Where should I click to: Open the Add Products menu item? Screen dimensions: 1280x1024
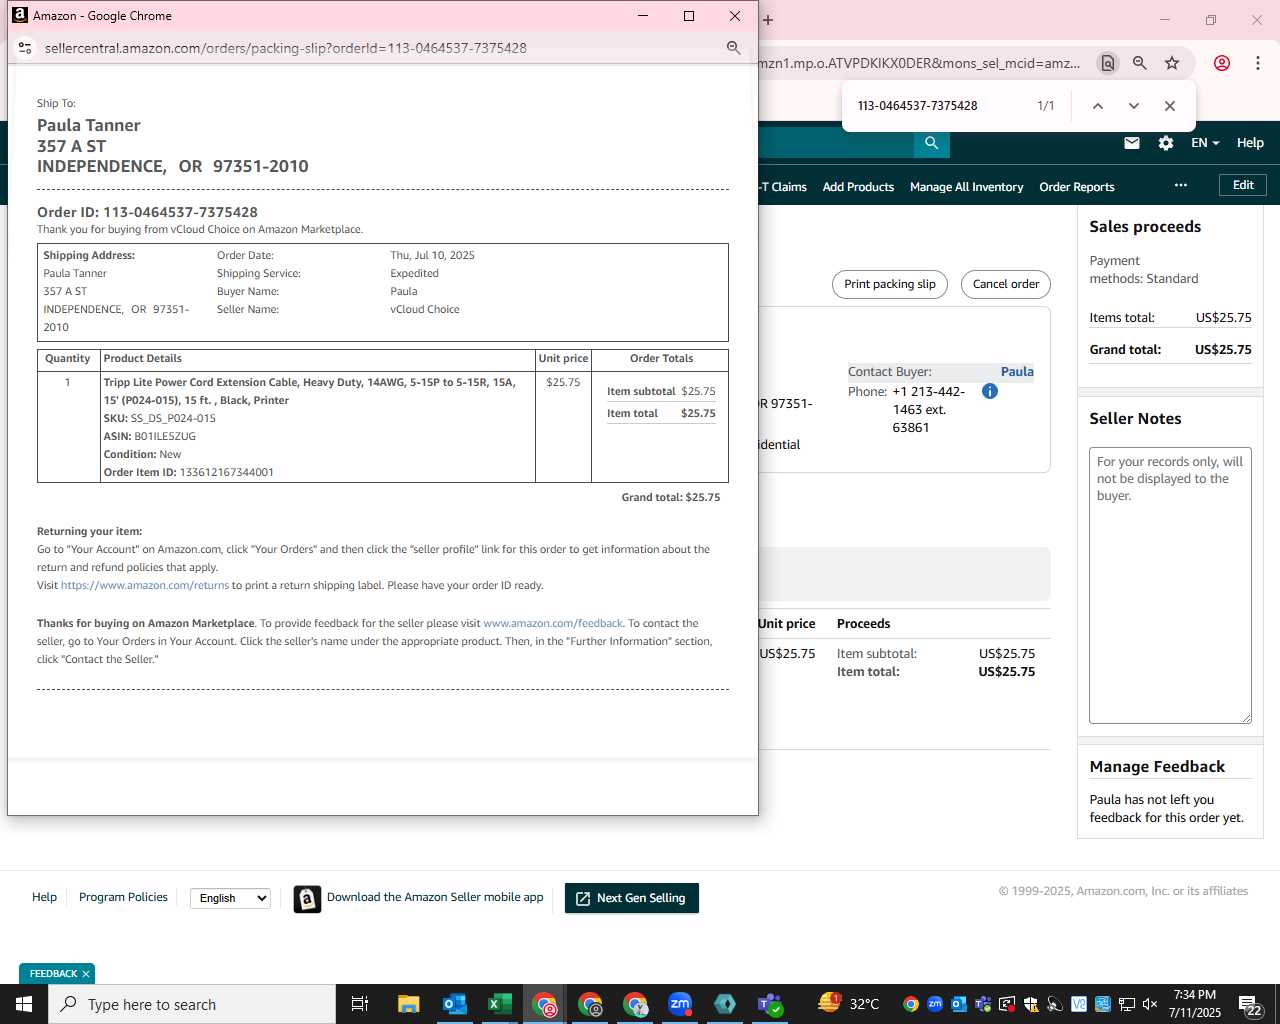point(858,187)
